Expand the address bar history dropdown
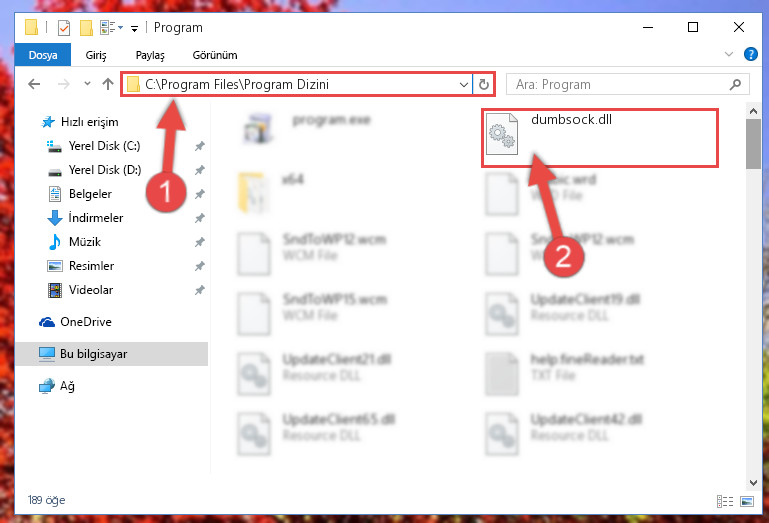This screenshot has width=769, height=523. point(463,84)
